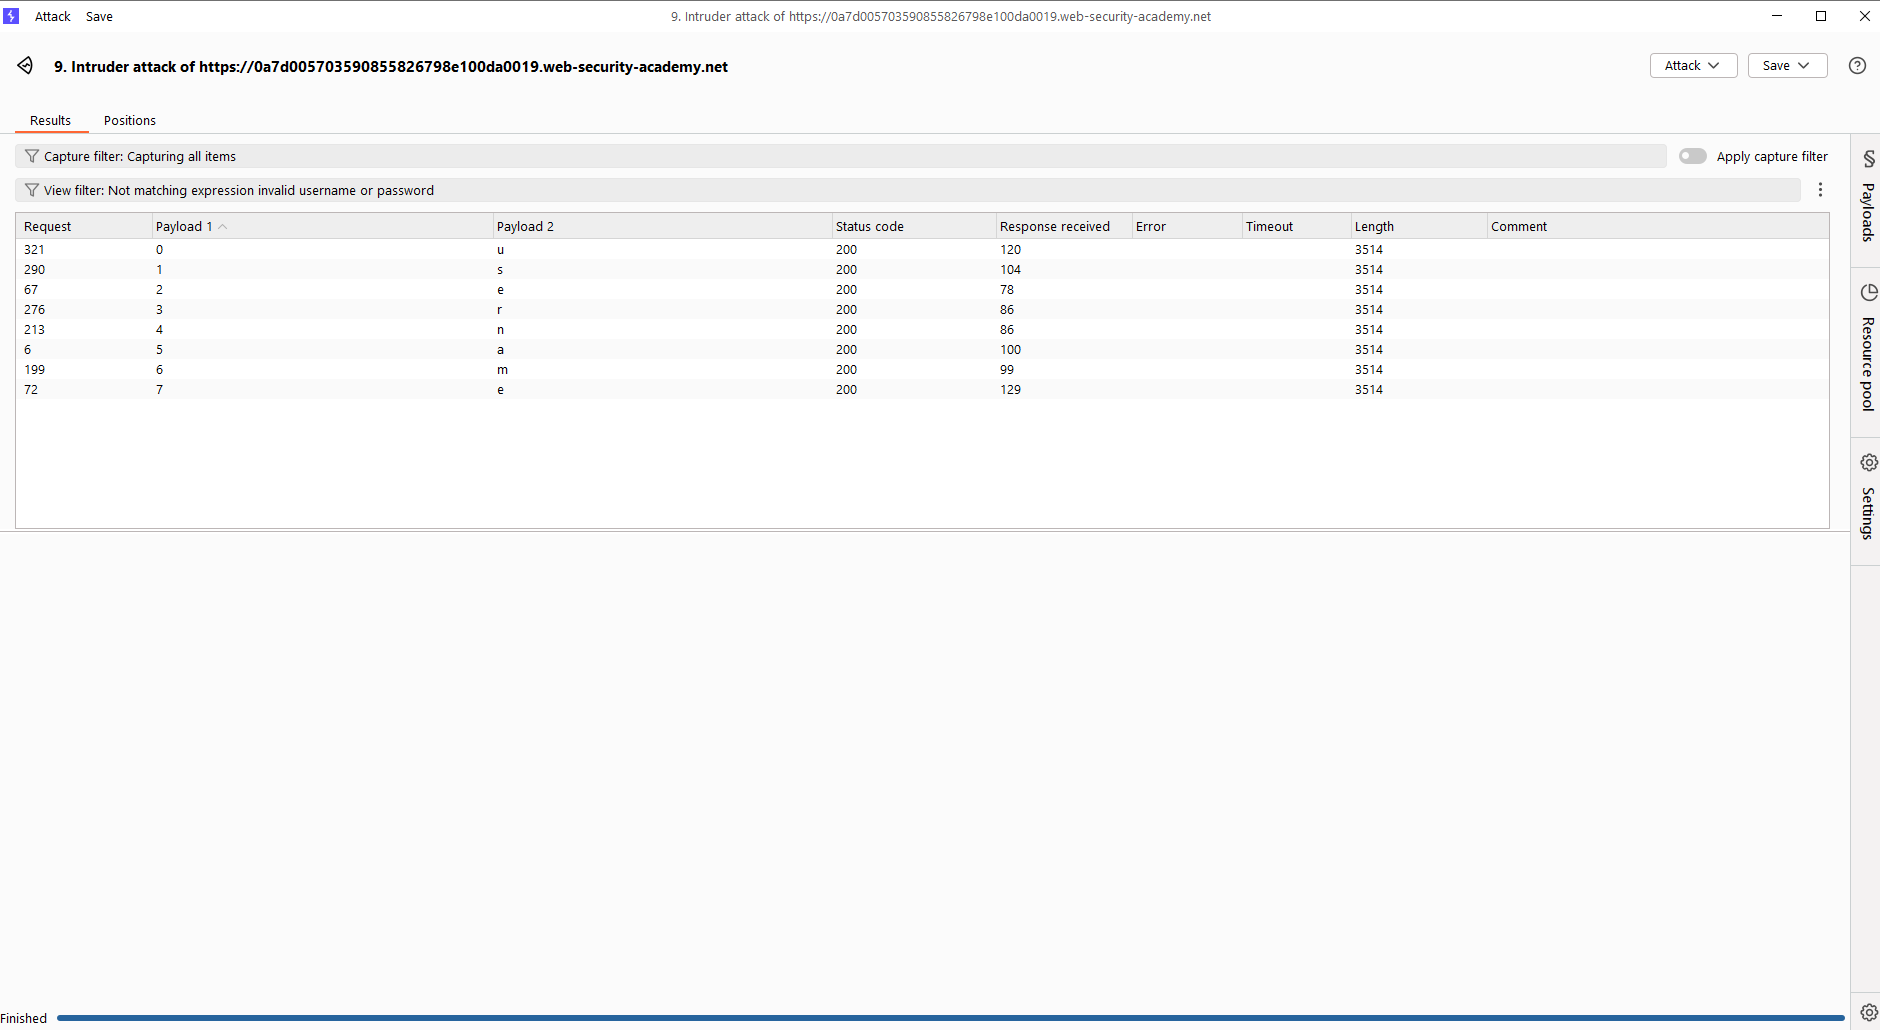Screen dimensions: 1880x1030
Task: Click the attack progress bar at bottom
Action: point(950,1018)
